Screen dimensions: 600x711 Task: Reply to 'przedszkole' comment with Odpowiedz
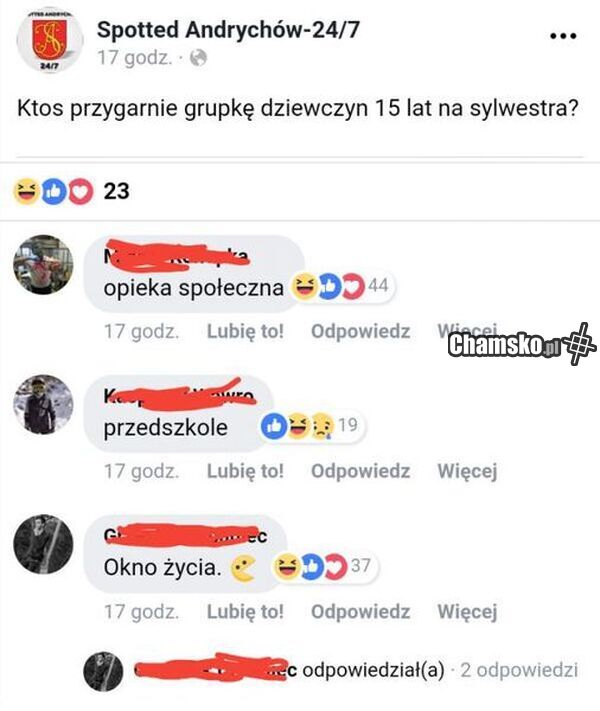(x=361, y=471)
